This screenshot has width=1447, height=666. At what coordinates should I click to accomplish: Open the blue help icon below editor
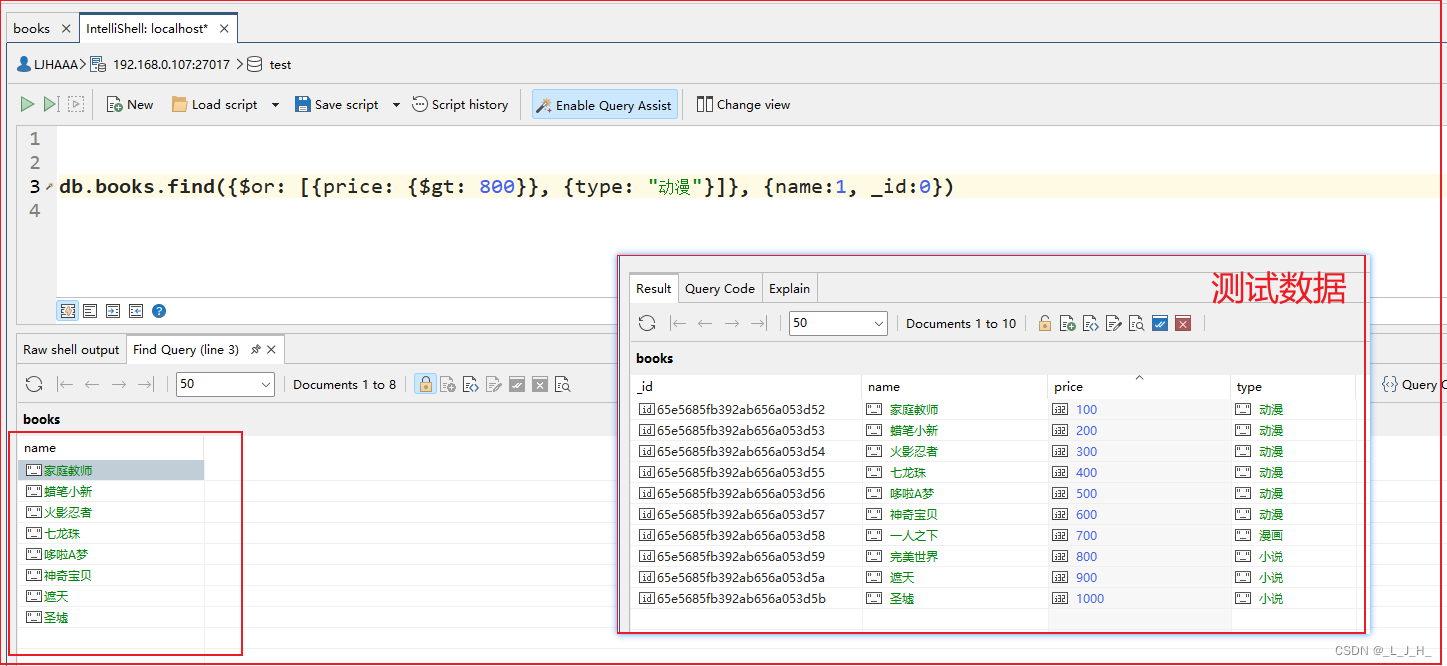click(159, 311)
